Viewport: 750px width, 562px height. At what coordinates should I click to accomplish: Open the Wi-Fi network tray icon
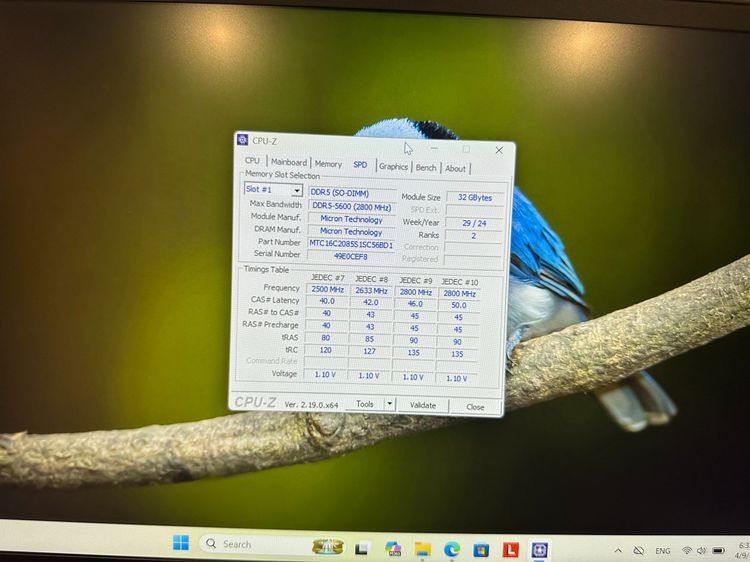(687, 551)
